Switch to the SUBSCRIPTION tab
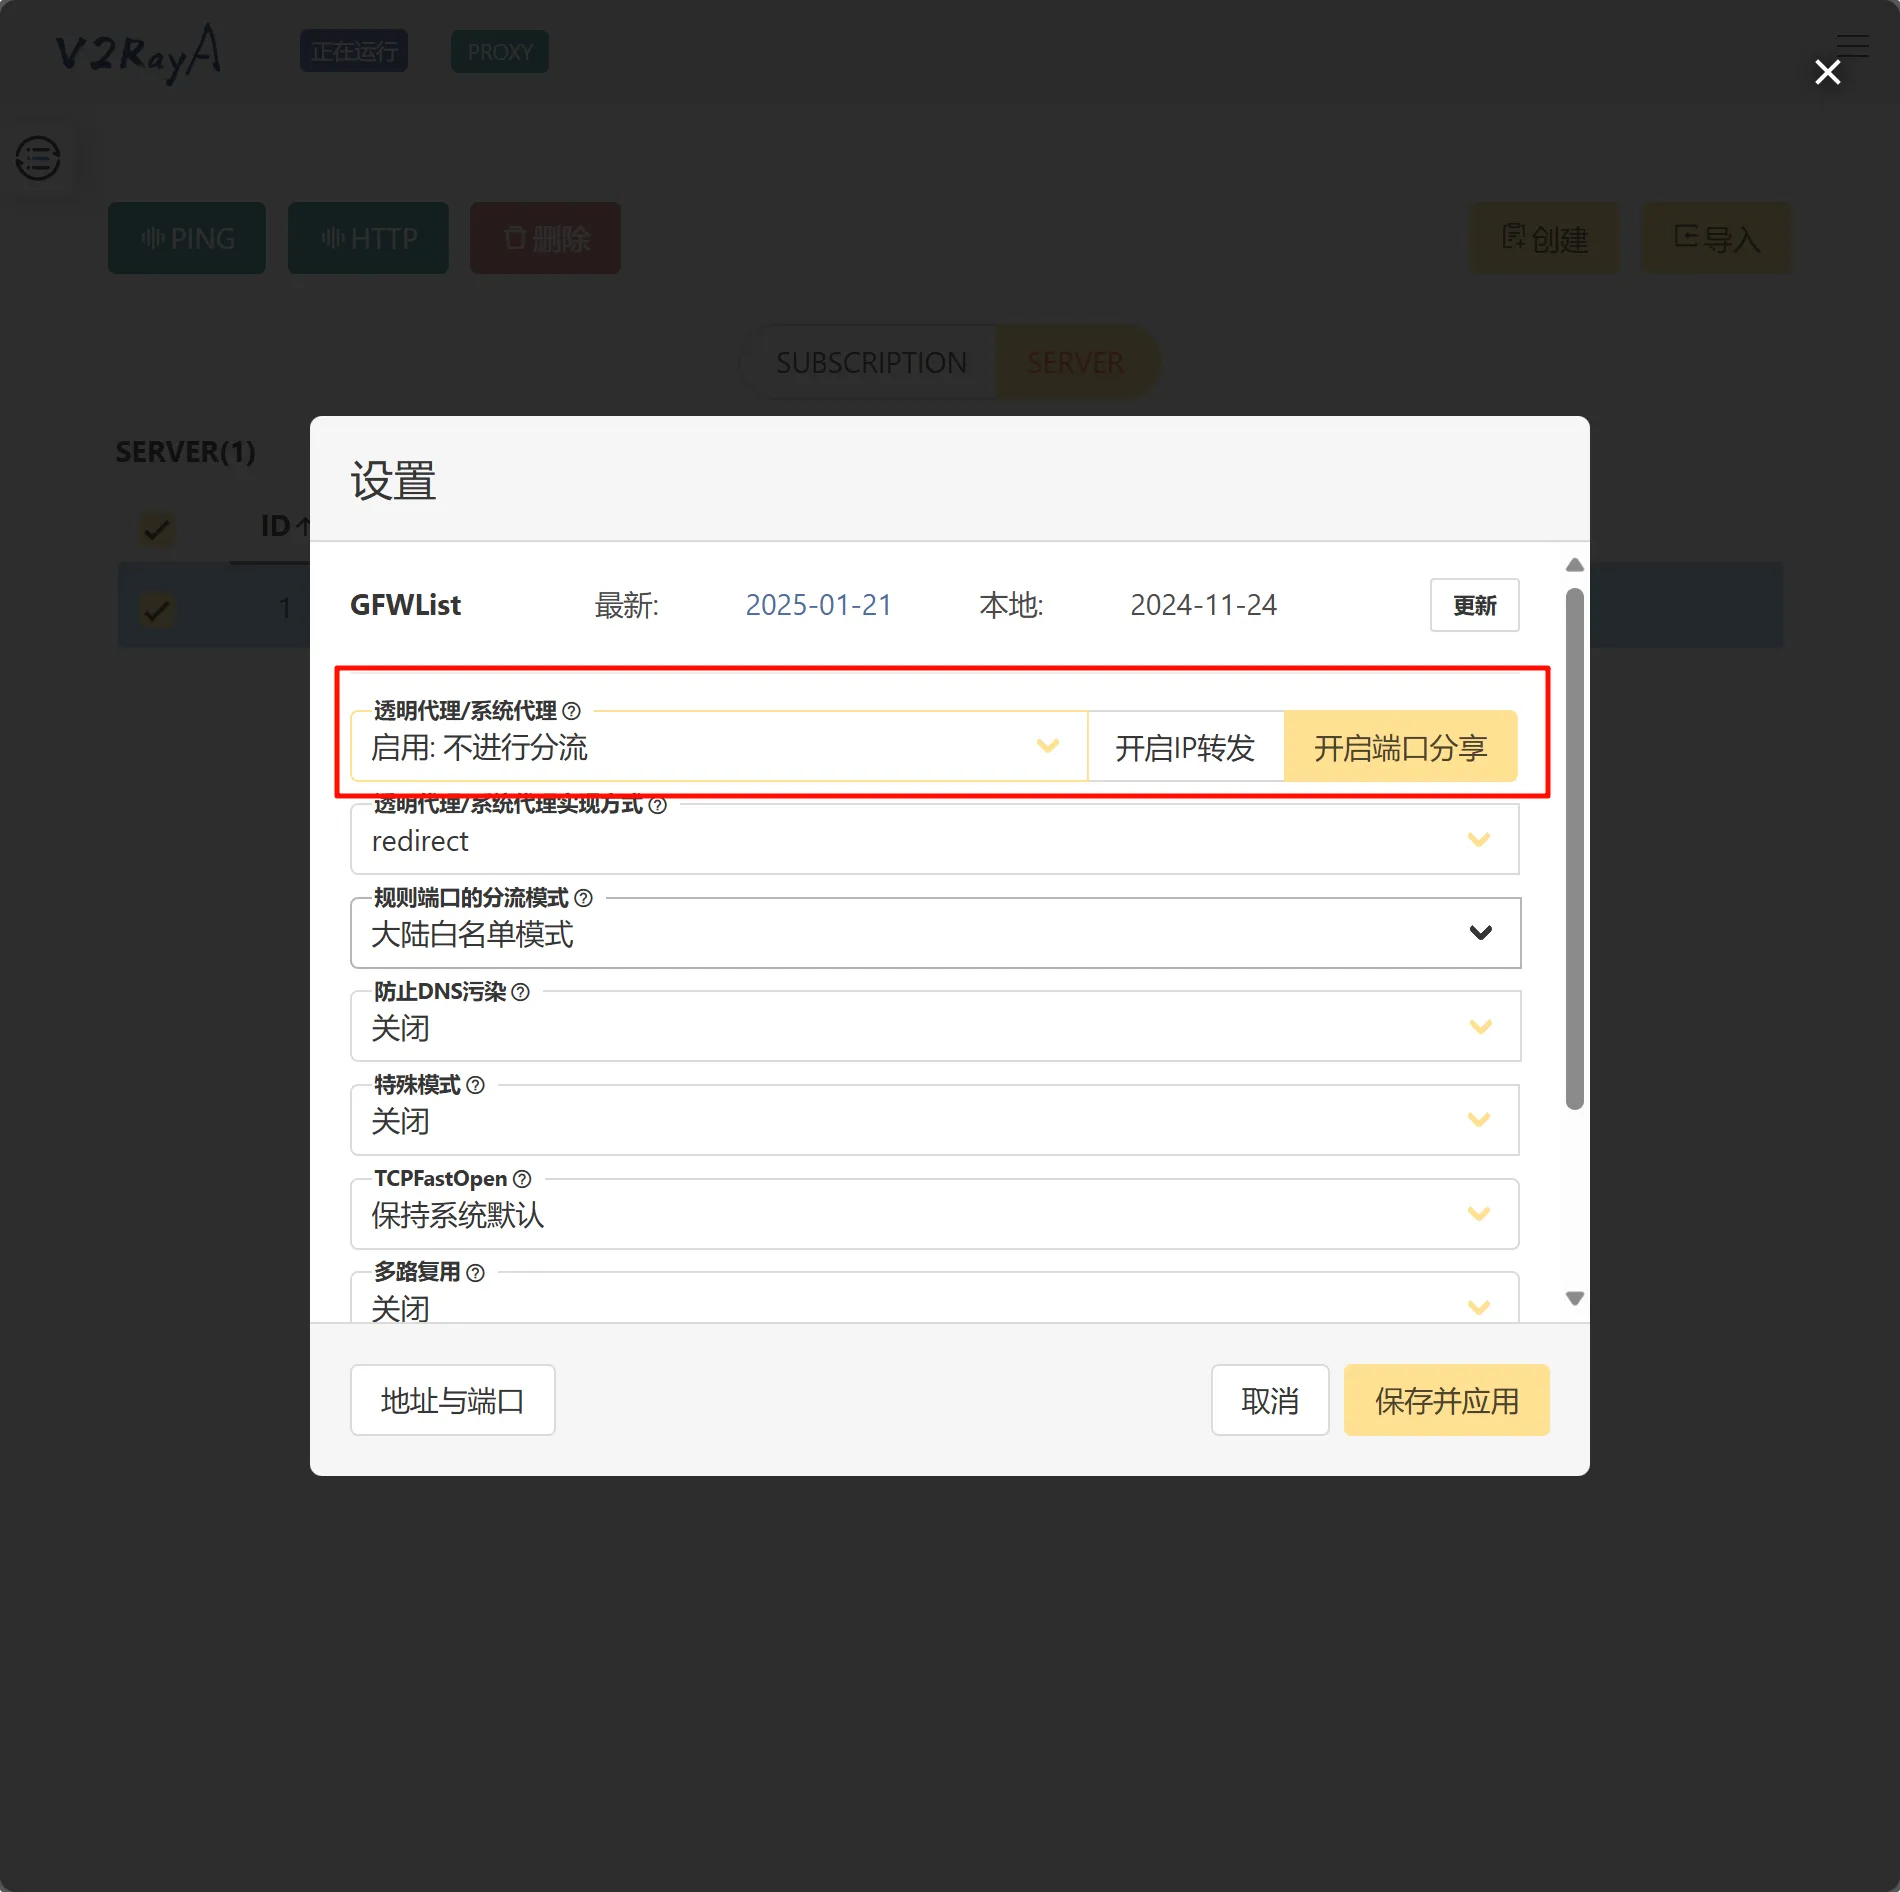The width and height of the screenshot is (1900, 1892). point(871,362)
